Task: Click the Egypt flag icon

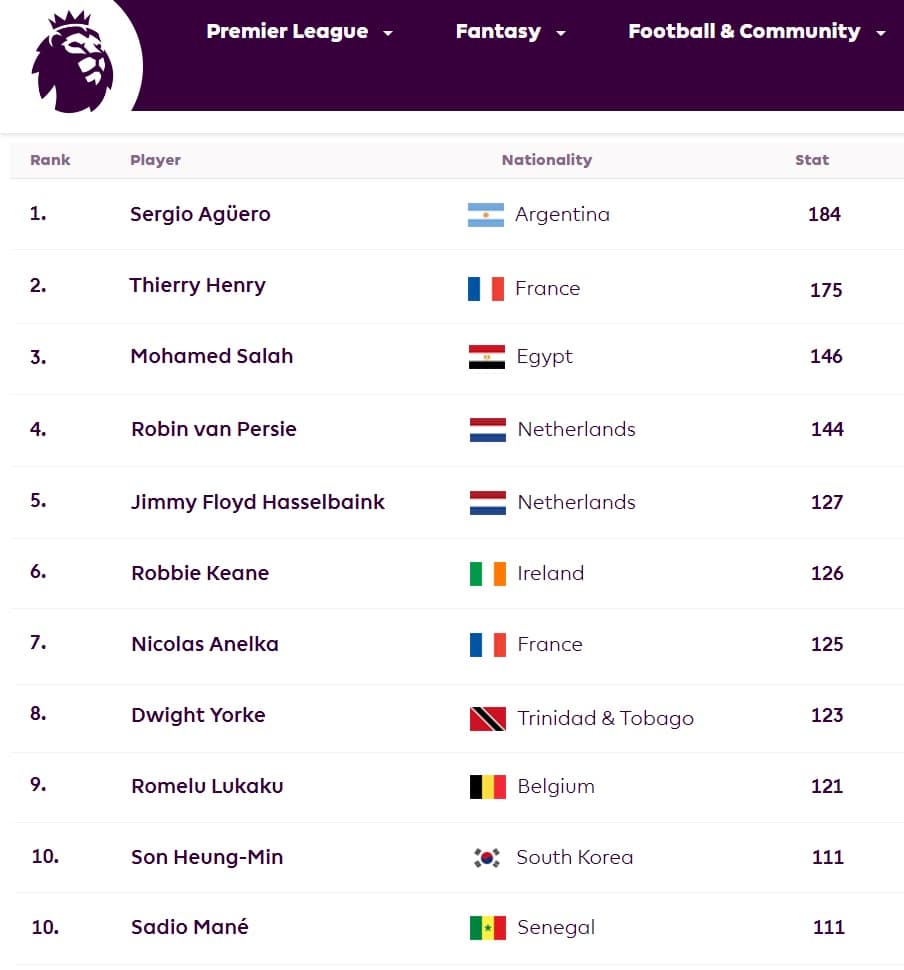Action: 487,357
